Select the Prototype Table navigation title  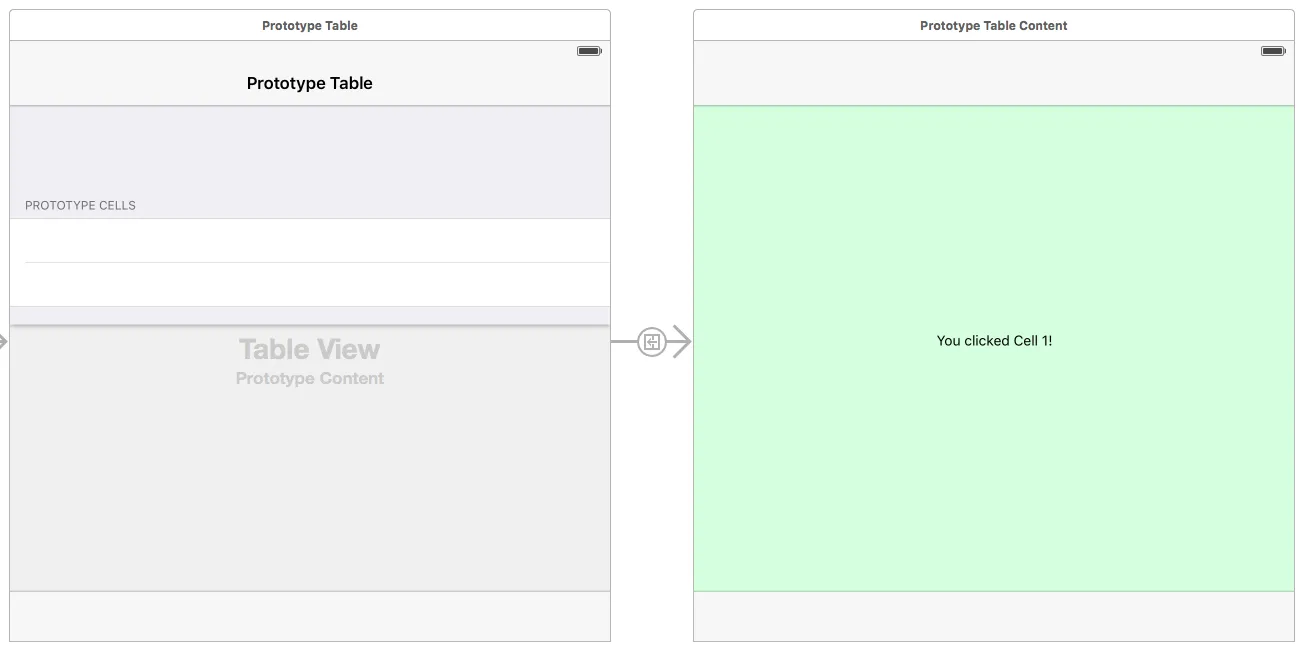pos(310,83)
